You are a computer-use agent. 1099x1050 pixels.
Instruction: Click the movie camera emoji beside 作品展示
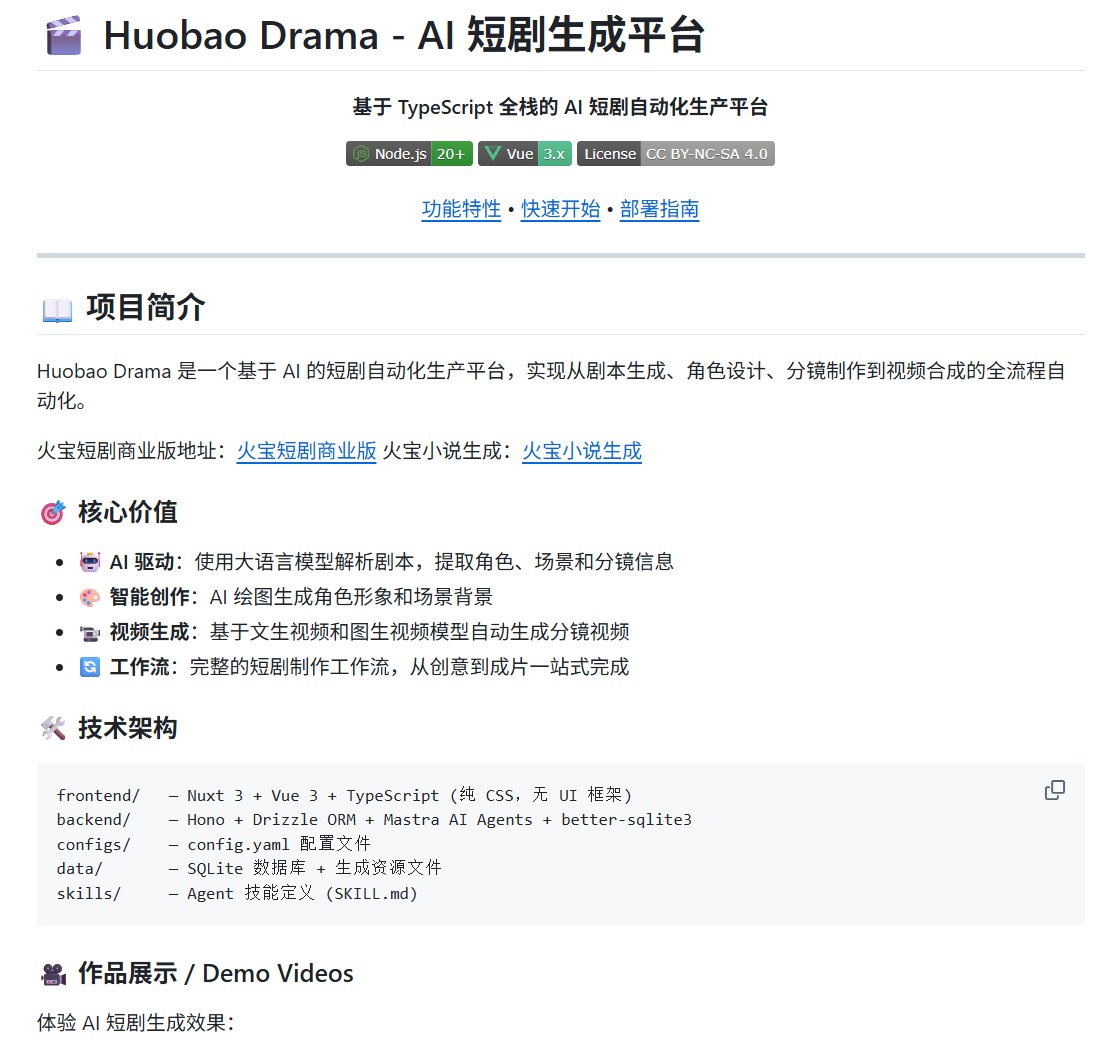coord(53,974)
